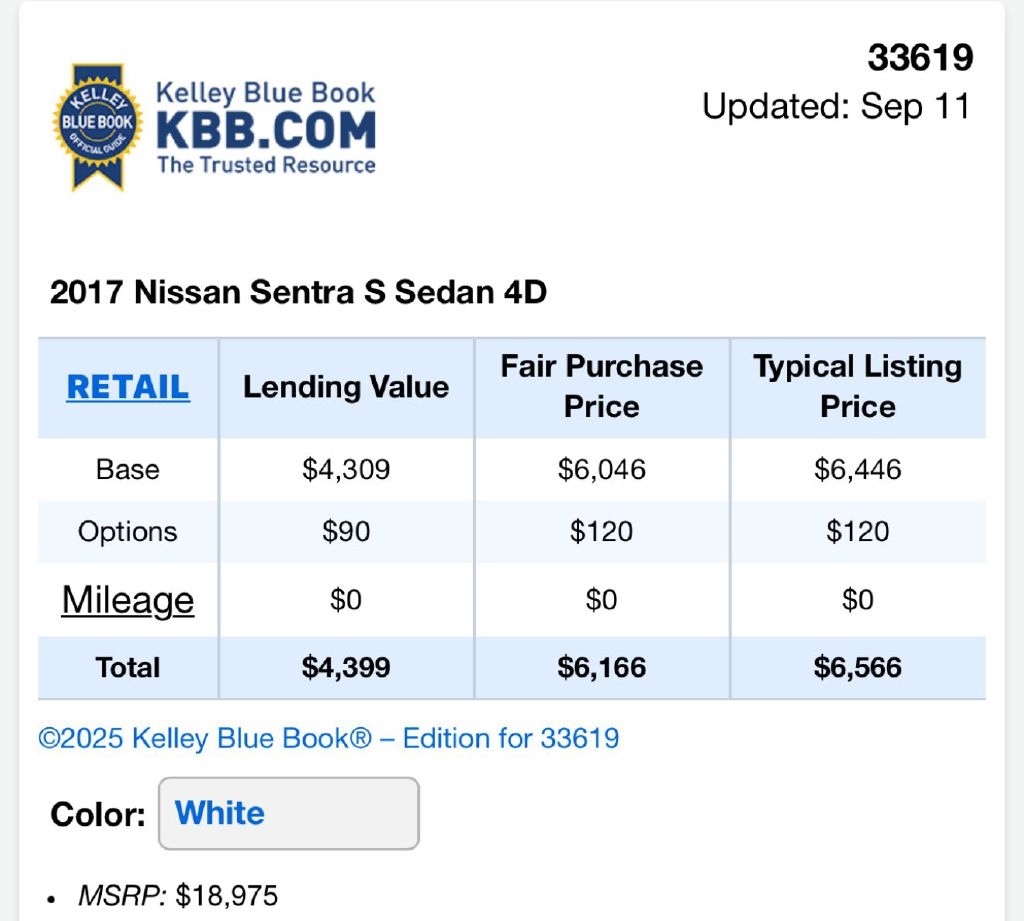Click the KBB.COM wordmark text
This screenshot has width=1024, height=921.
265,130
